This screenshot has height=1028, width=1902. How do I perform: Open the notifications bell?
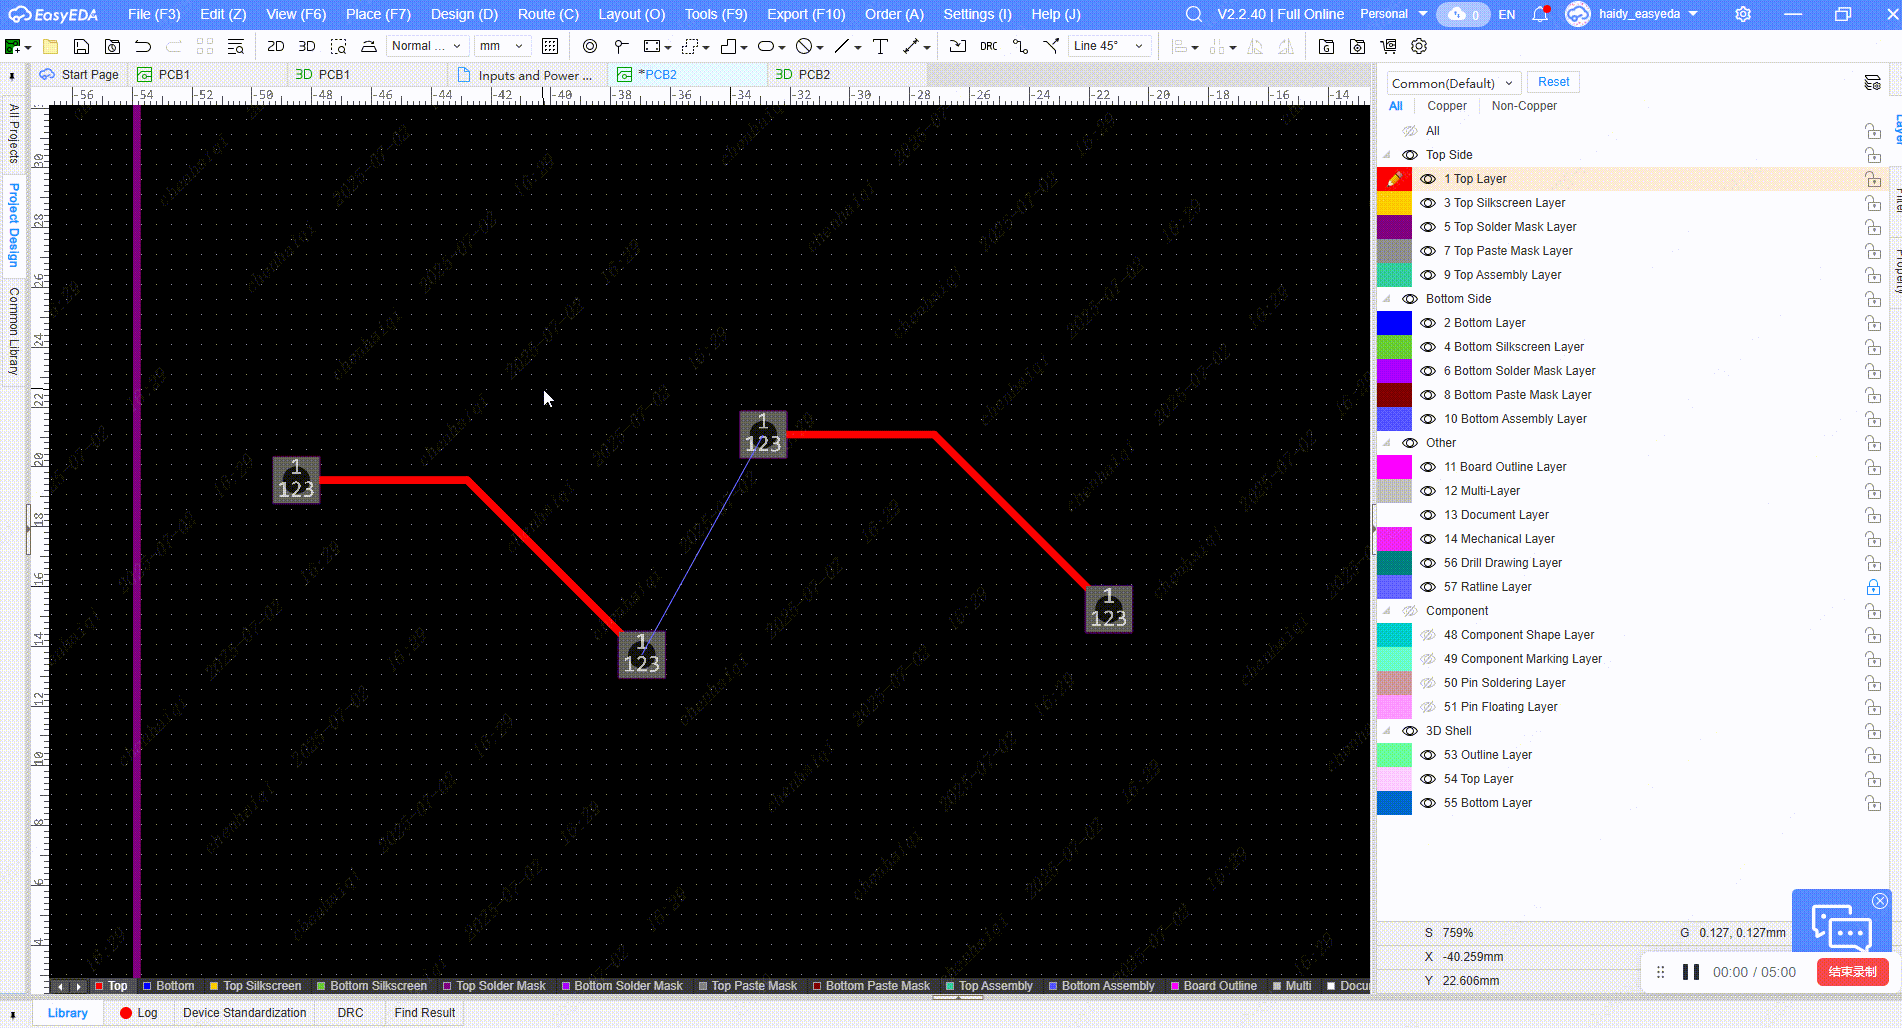(1540, 14)
